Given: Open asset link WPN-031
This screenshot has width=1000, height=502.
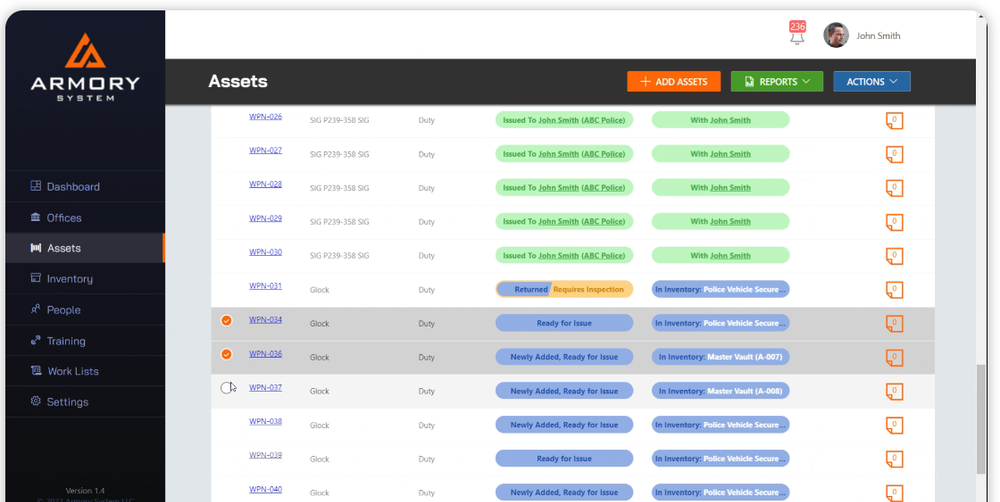Looking at the screenshot, I should [x=265, y=286].
